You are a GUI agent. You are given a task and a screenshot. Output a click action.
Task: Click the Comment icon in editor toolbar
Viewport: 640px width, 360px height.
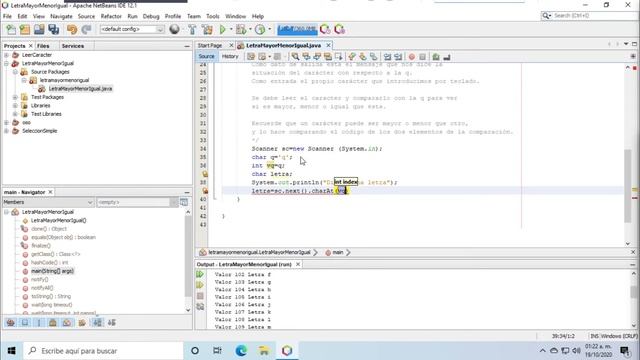(x=436, y=57)
